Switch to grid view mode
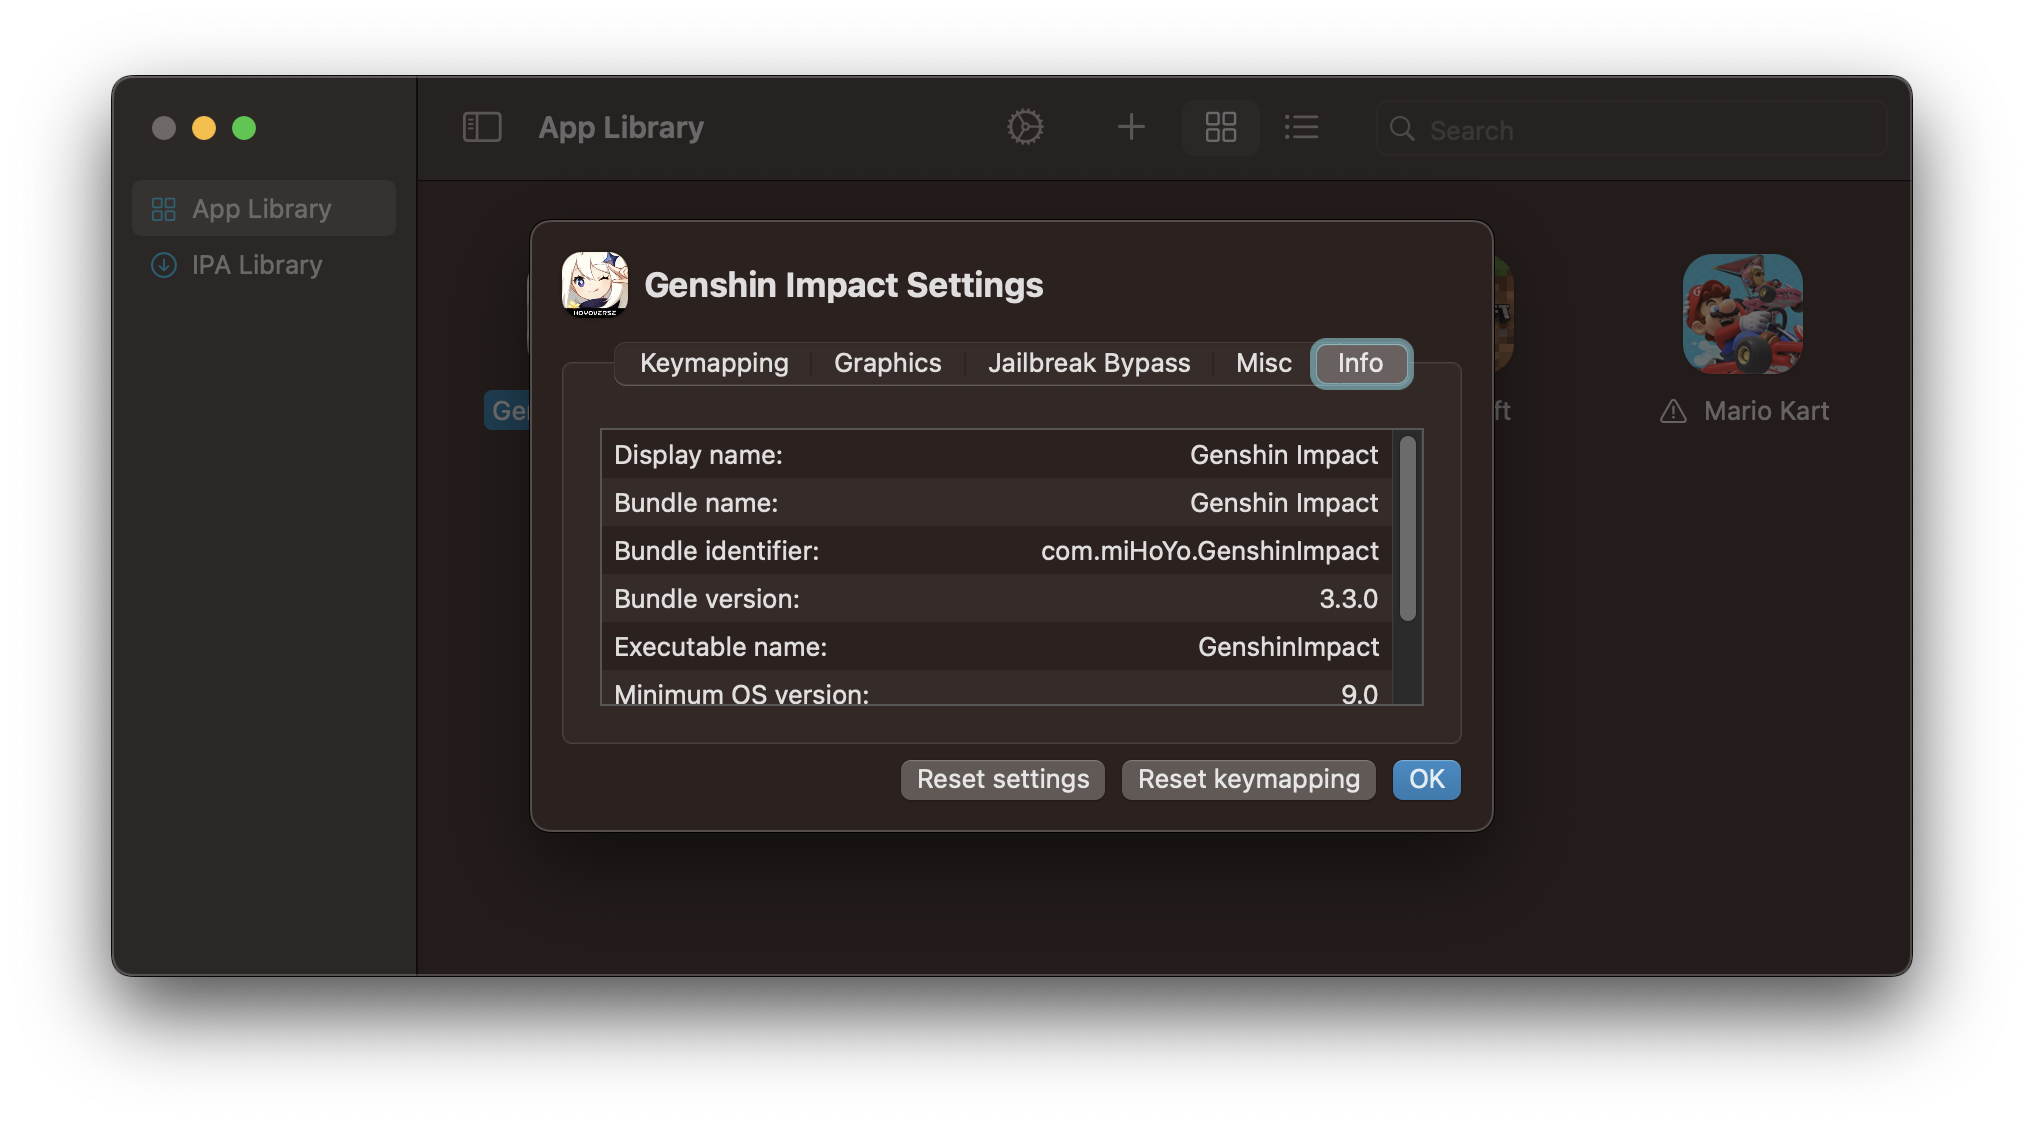The image size is (2024, 1124). click(1219, 127)
